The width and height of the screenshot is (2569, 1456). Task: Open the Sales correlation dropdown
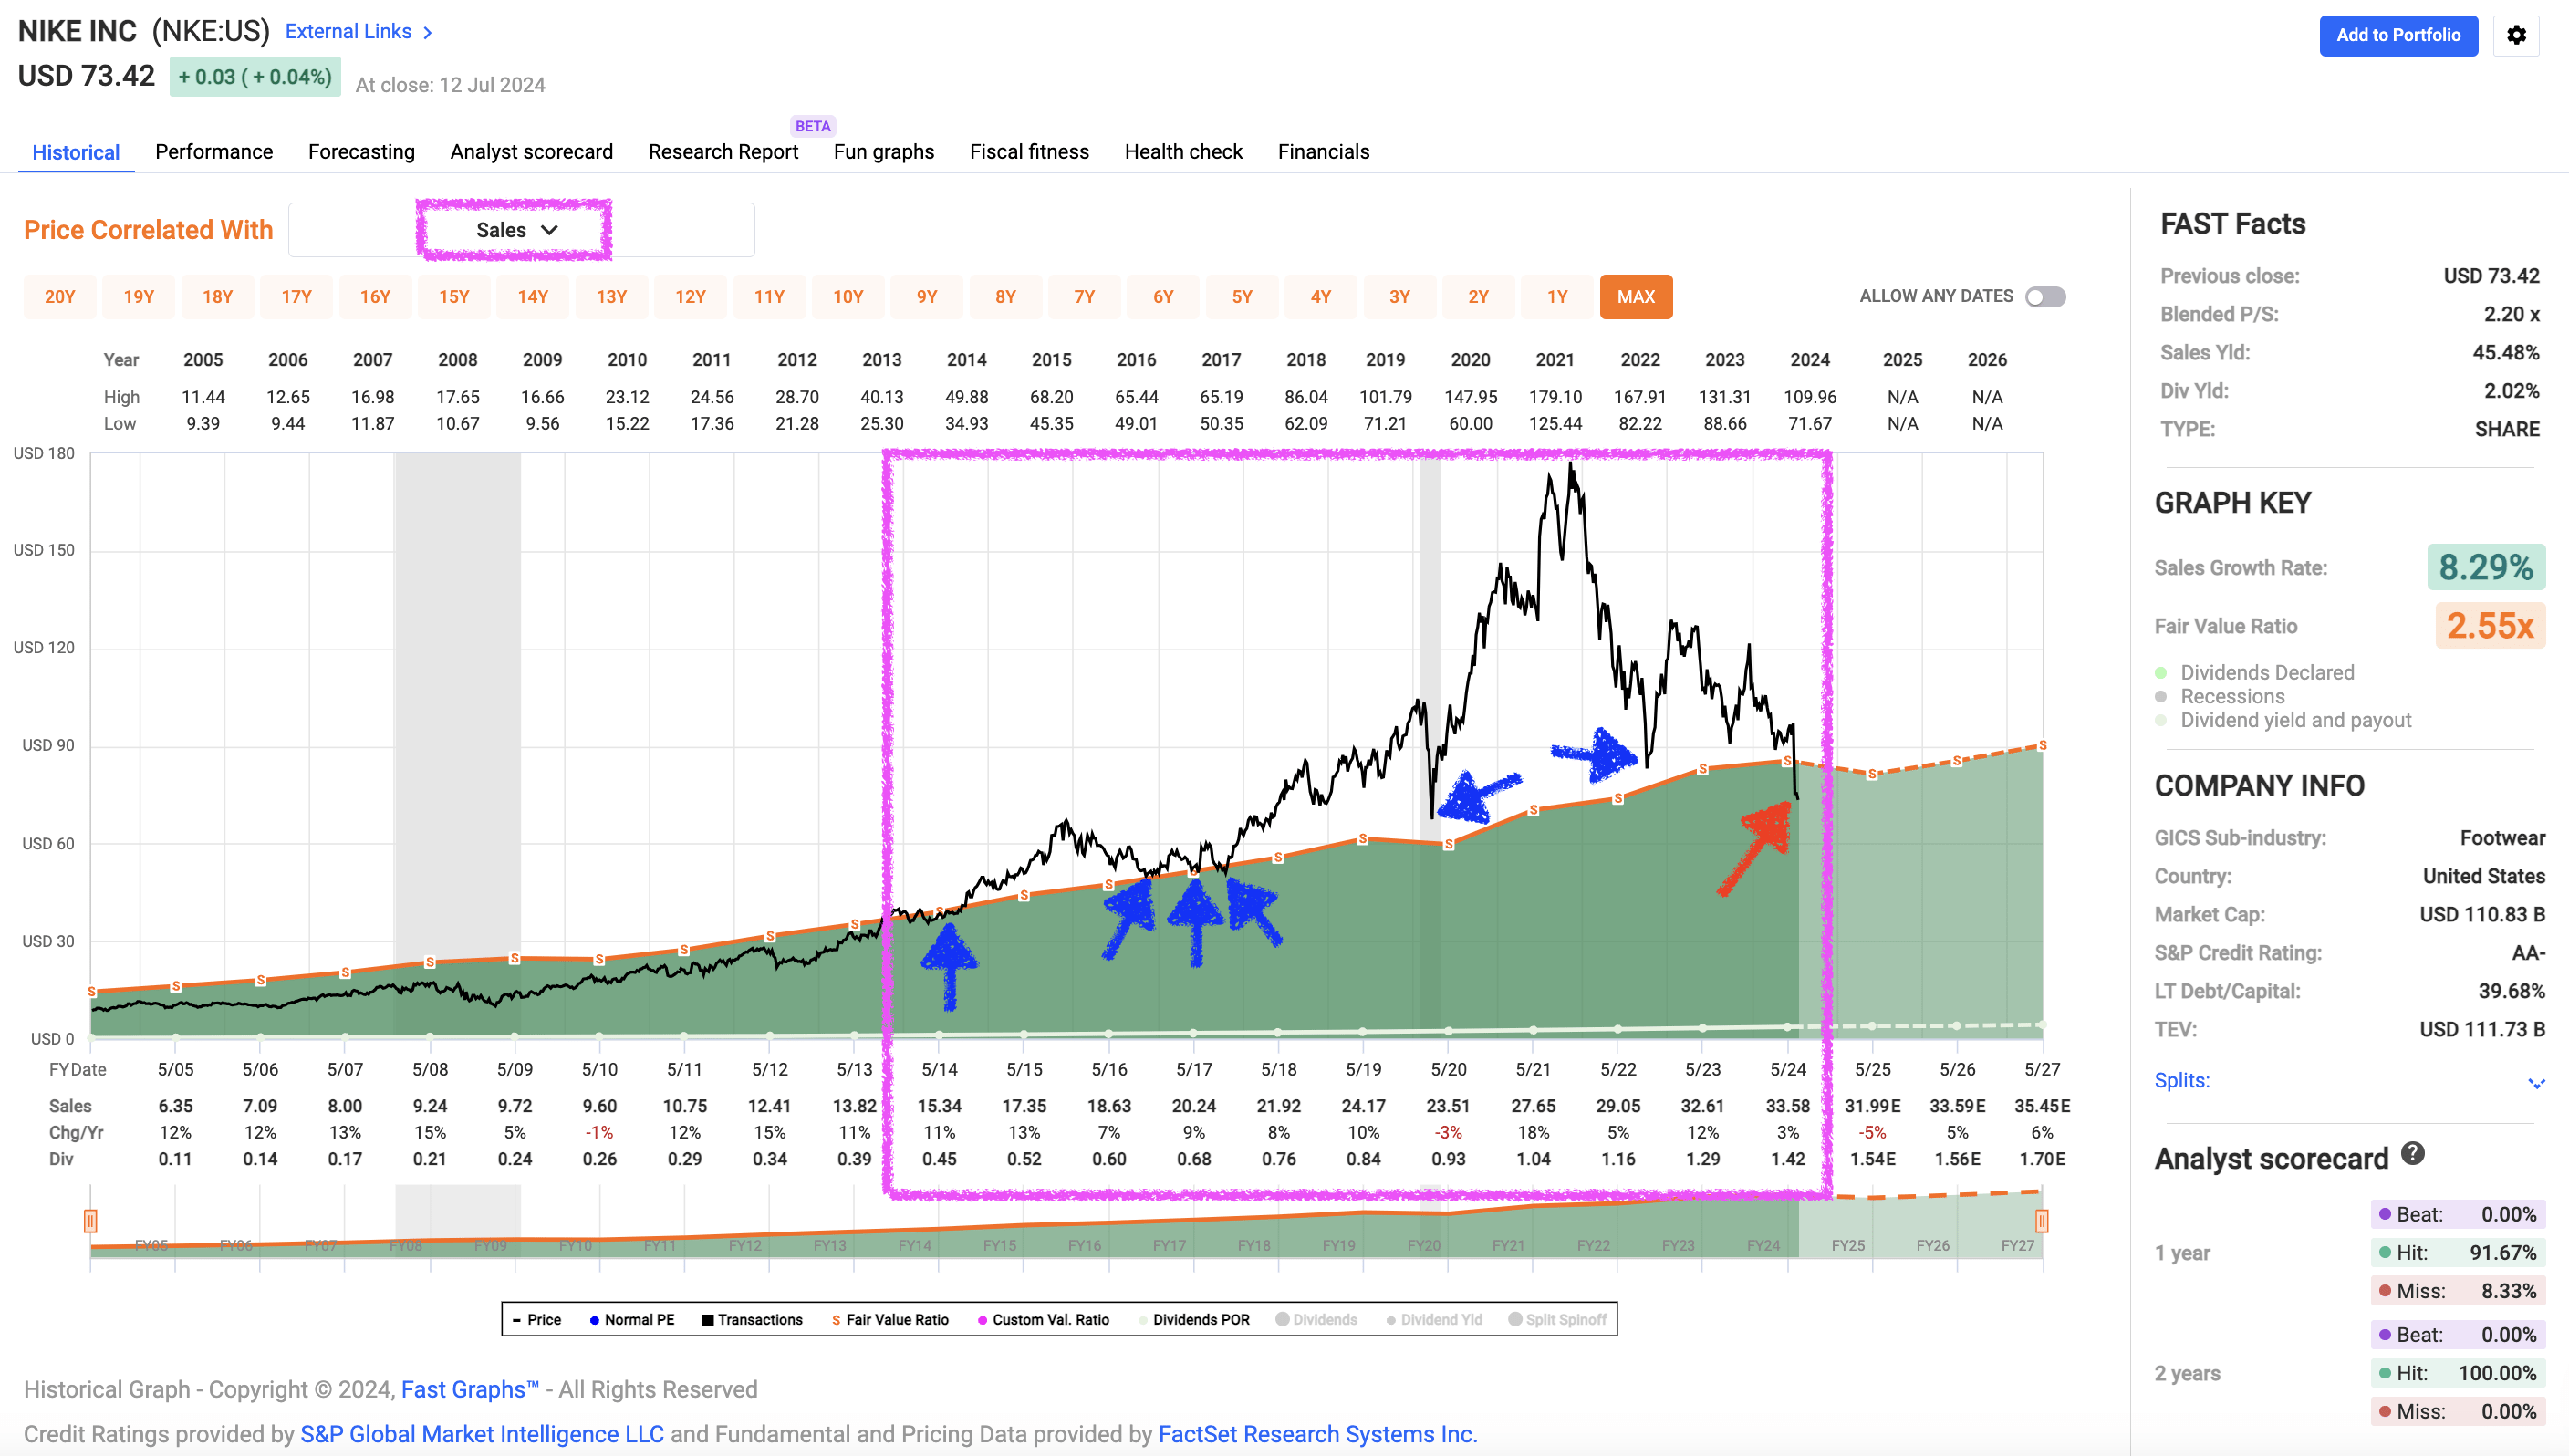[516, 230]
